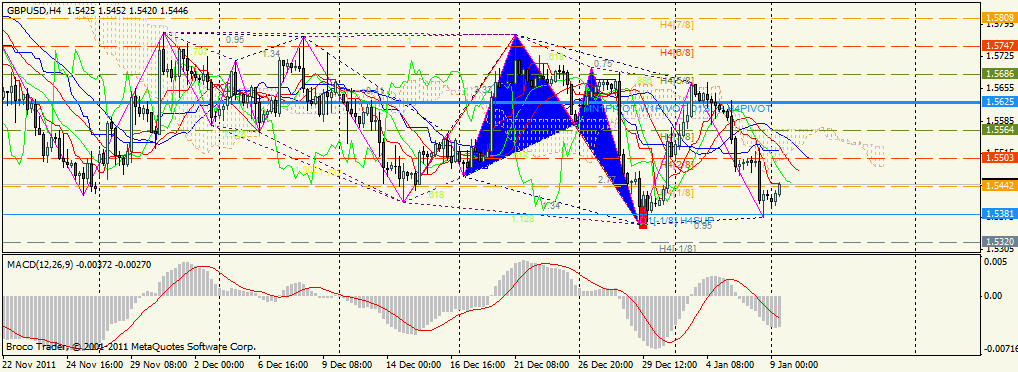The width and height of the screenshot is (1018, 372).
Task: Select the solid blue harmonic pattern triangle
Action: coord(519,110)
